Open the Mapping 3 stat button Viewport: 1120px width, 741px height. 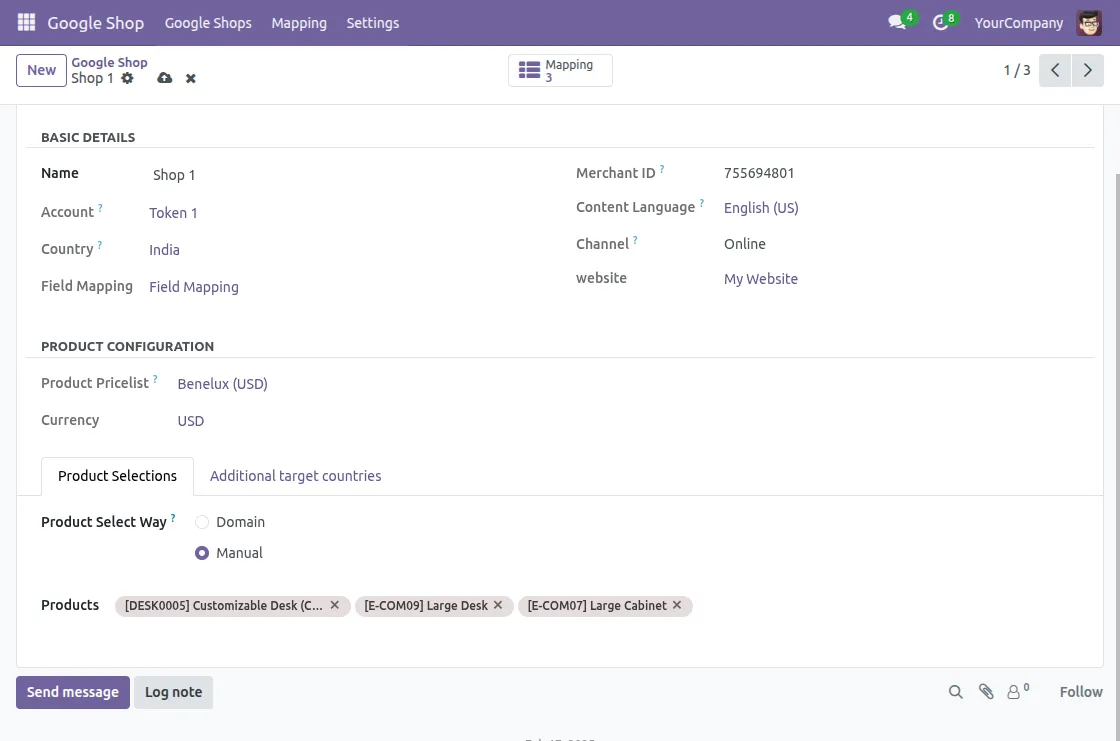click(560, 70)
